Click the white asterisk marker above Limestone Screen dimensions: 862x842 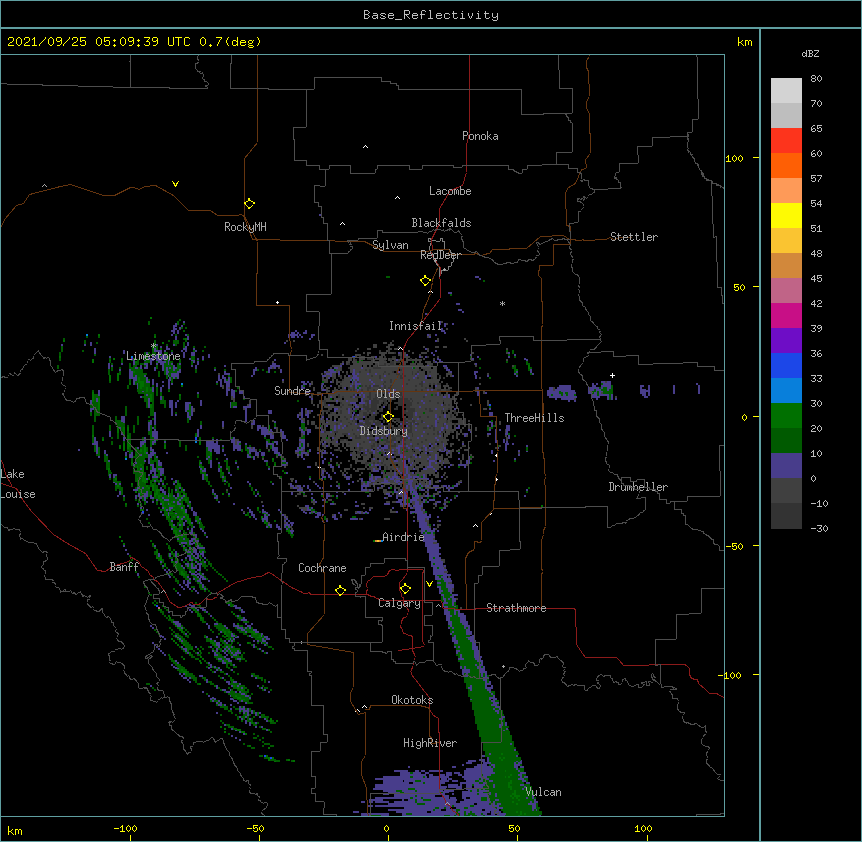[x=154, y=346]
